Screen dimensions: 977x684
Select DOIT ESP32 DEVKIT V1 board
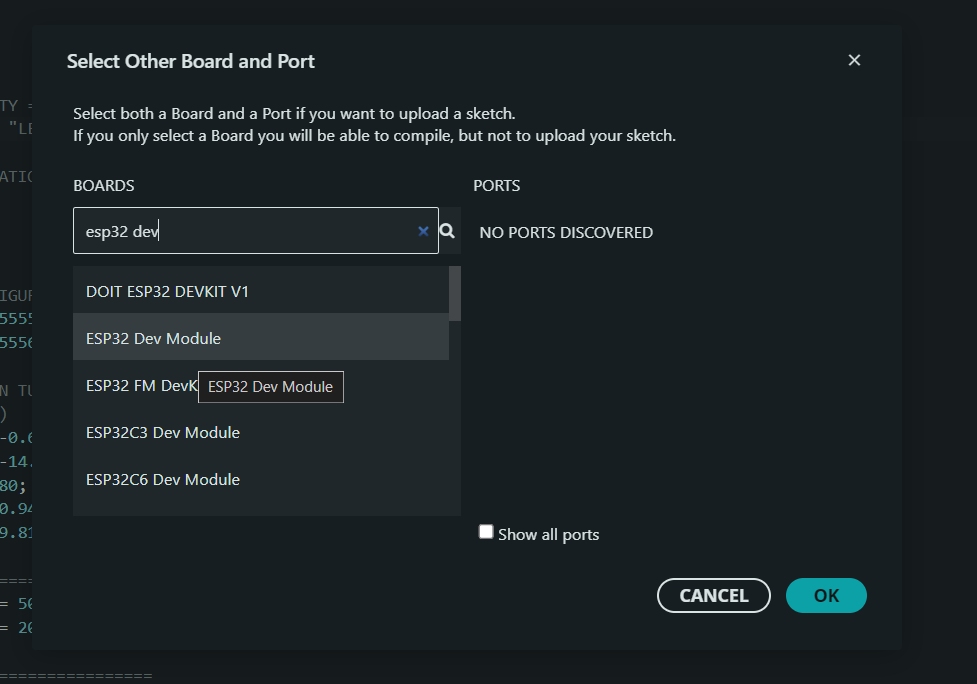point(260,291)
